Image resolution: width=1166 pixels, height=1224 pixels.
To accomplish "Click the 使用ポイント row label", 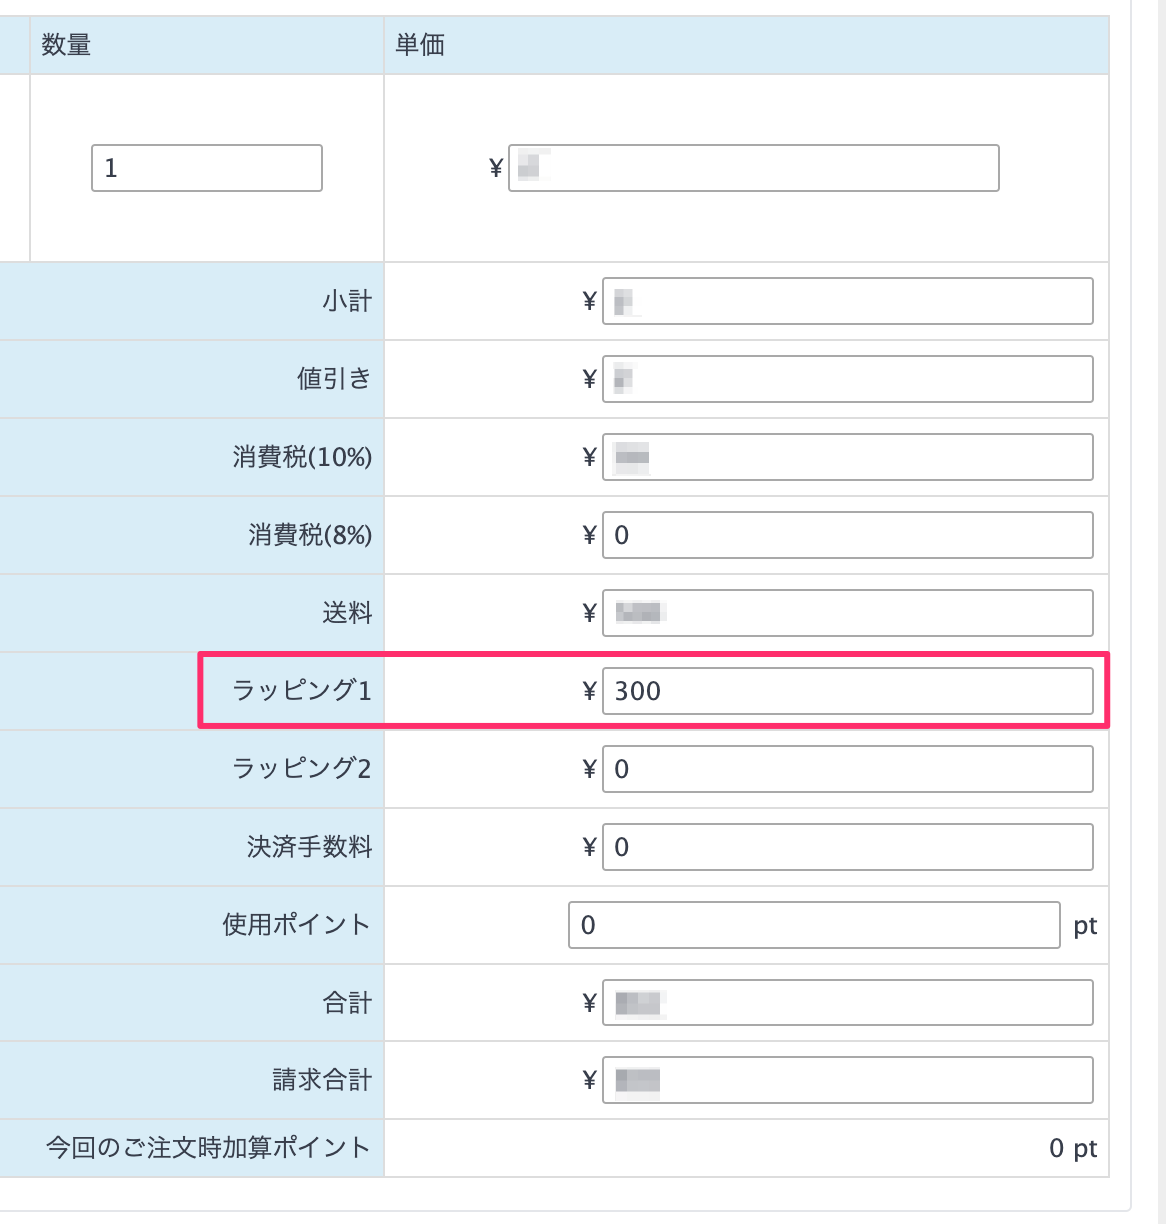I will pyautogui.click(x=296, y=925).
